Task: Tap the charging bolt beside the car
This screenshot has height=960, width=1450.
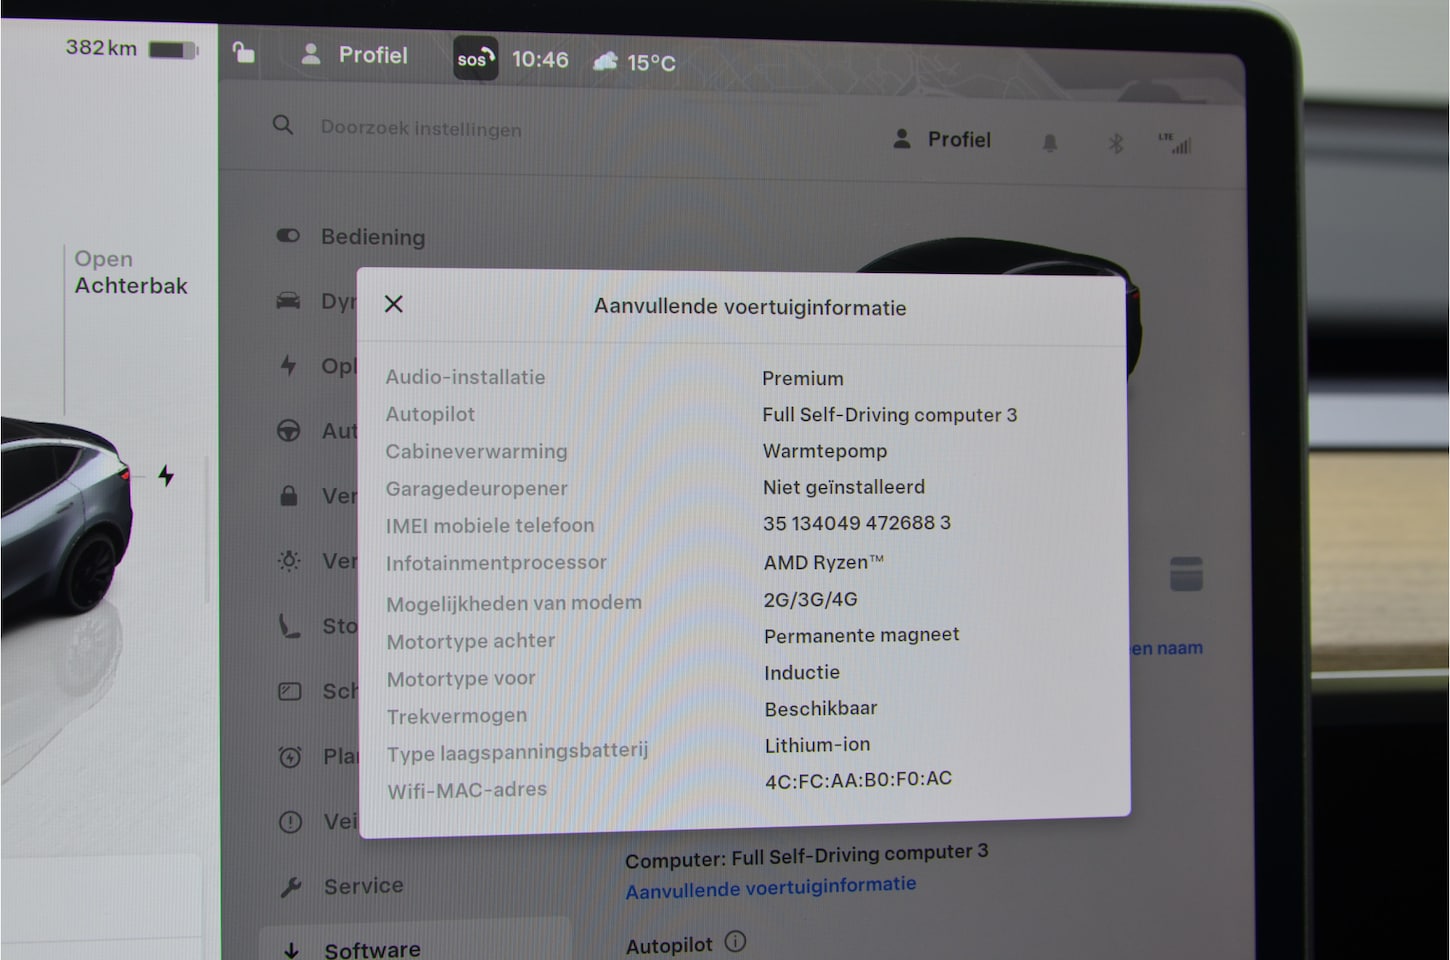Action: [166, 476]
